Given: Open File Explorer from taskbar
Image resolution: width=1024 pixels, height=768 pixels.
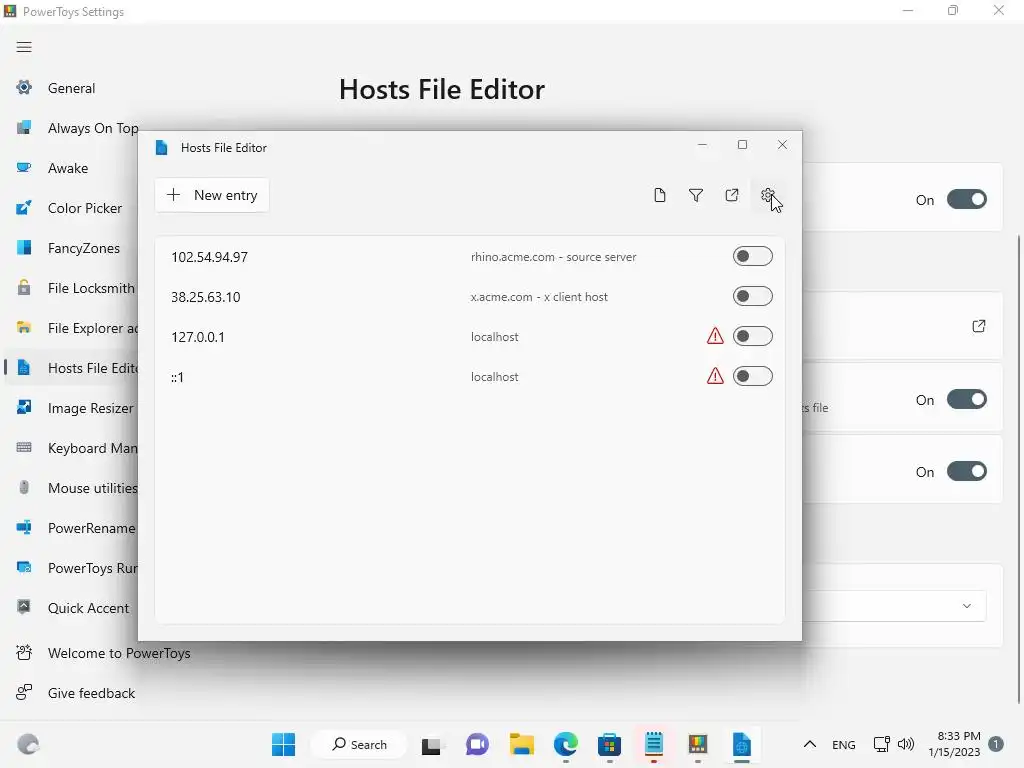Looking at the screenshot, I should [522, 744].
